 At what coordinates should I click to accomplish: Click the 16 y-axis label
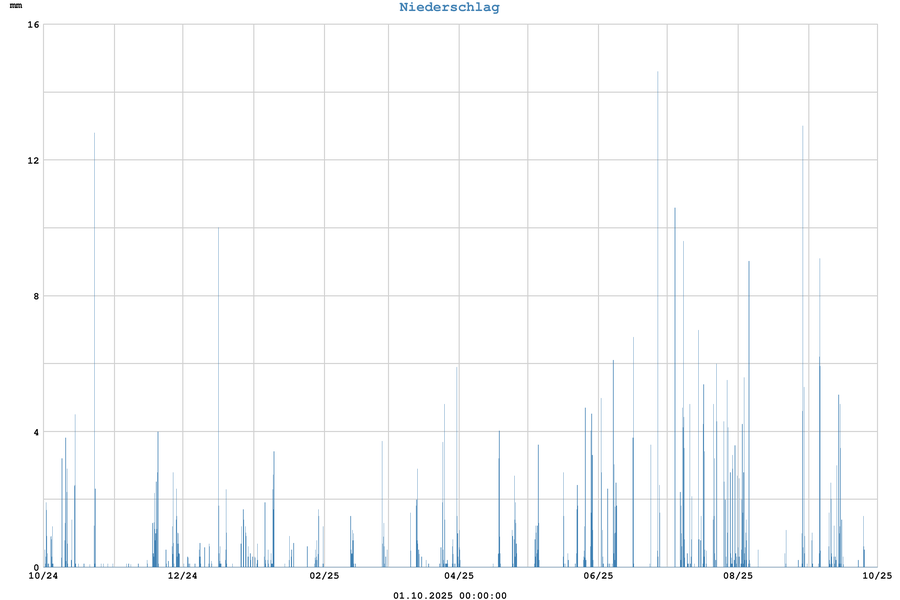coord(33,25)
